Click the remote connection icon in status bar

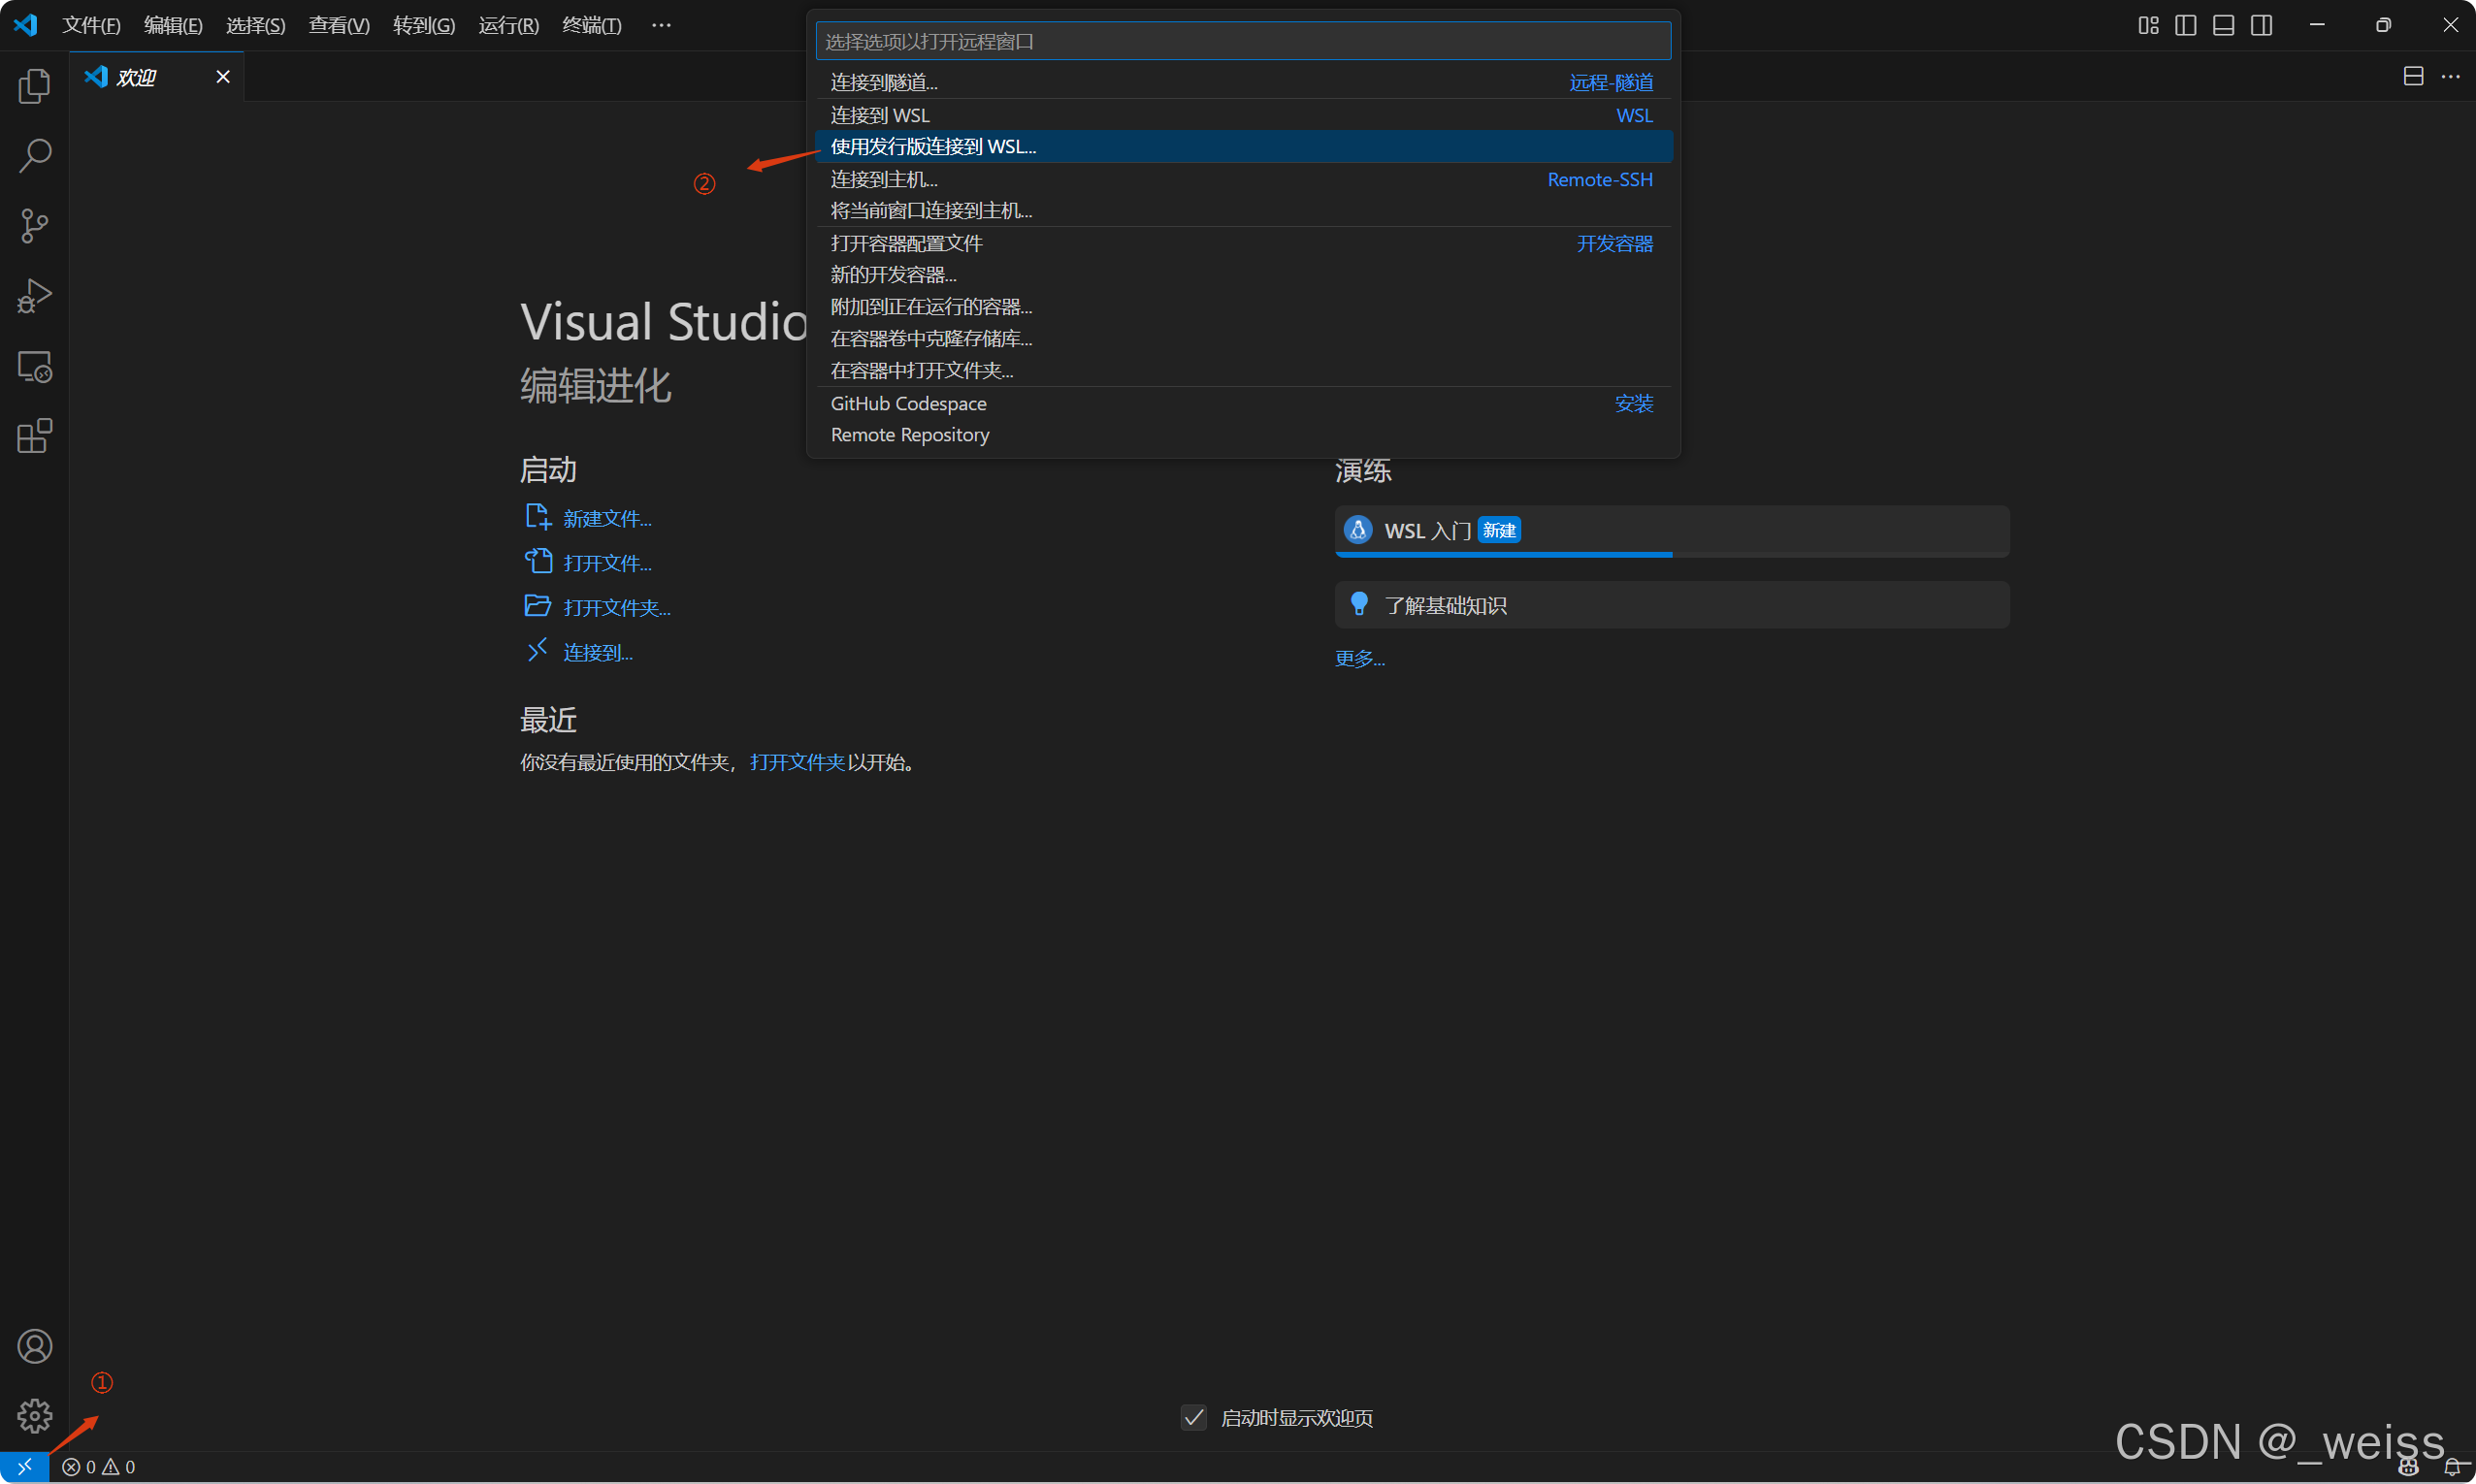point(24,1466)
